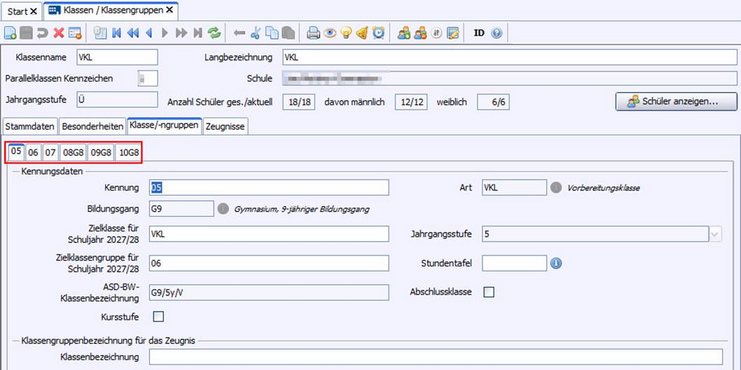Image resolution: width=741 pixels, height=370 pixels.
Task: Select class group tab 08G8
Action: pos(74,153)
